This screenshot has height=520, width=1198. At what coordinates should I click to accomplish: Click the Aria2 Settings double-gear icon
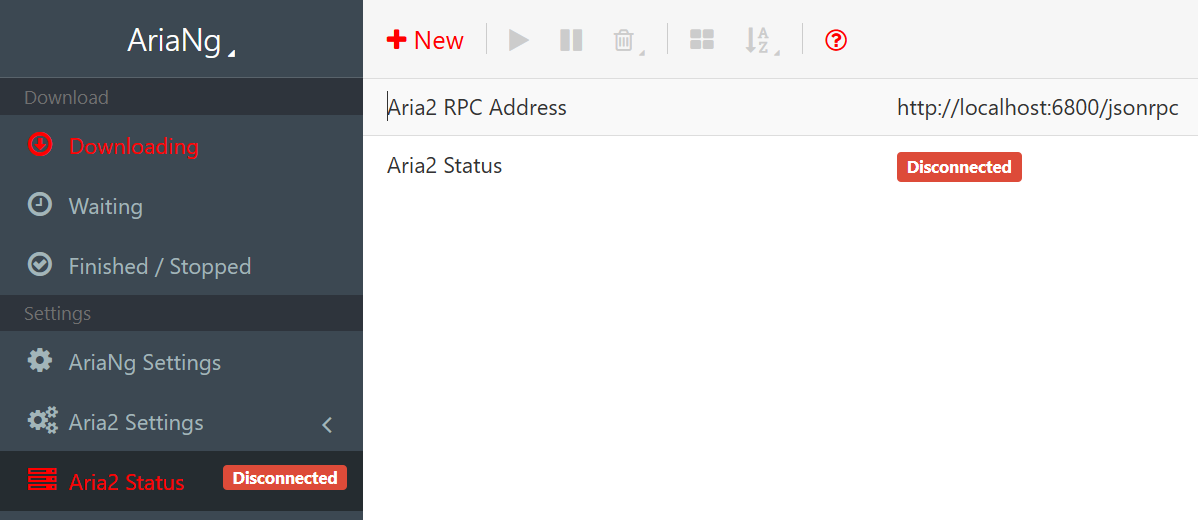(x=43, y=421)
